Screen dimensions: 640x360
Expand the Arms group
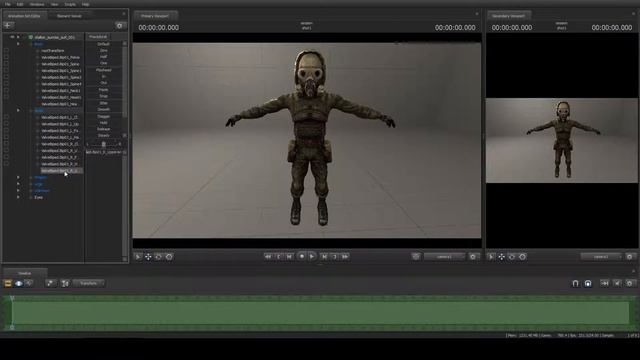18,110
